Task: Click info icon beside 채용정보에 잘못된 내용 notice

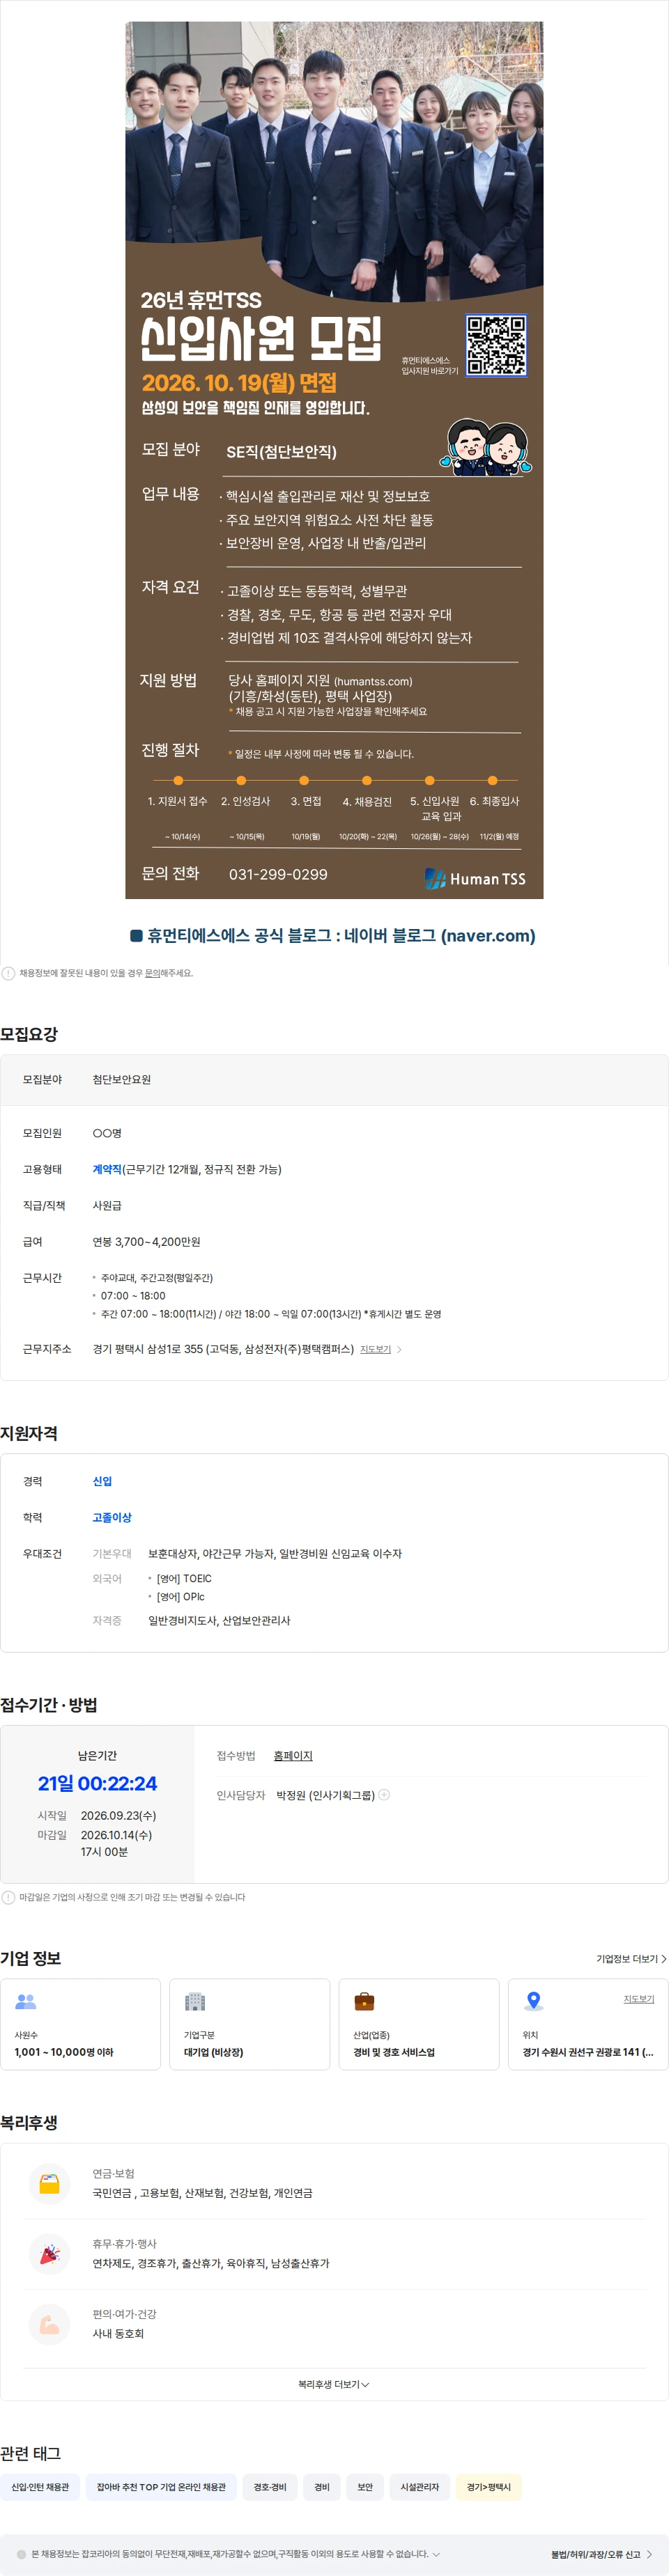Action: (x=8, y=973)
